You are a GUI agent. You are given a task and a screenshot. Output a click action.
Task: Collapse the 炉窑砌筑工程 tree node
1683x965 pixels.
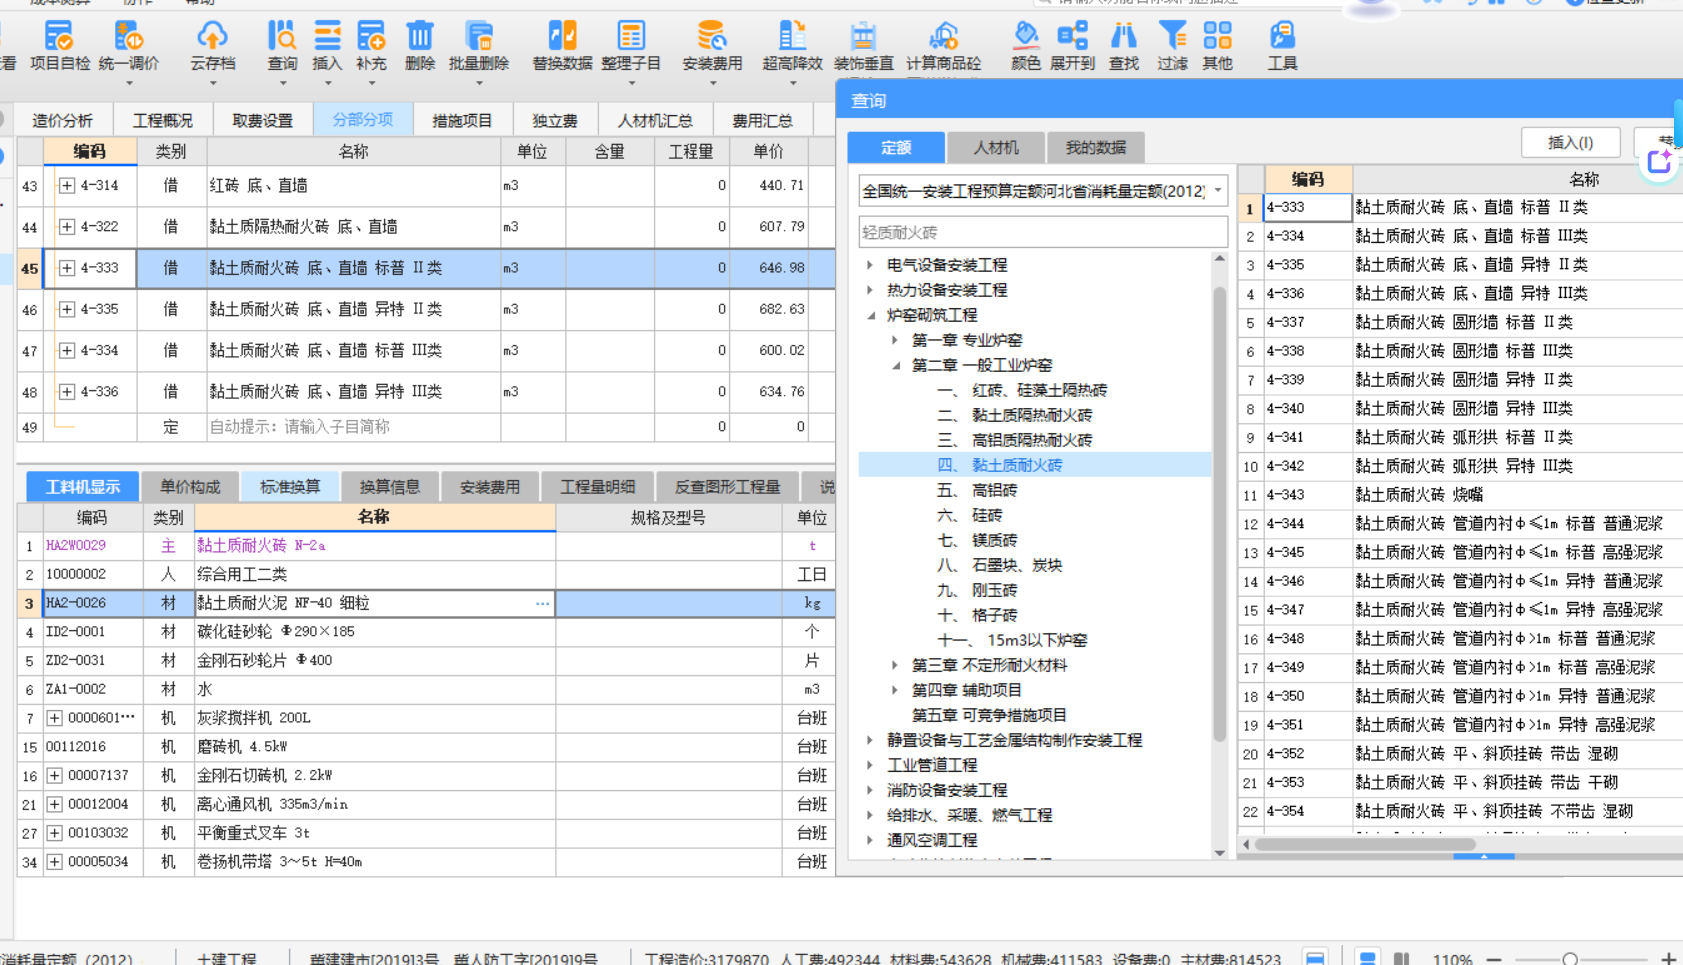click(x=869, y=314)
